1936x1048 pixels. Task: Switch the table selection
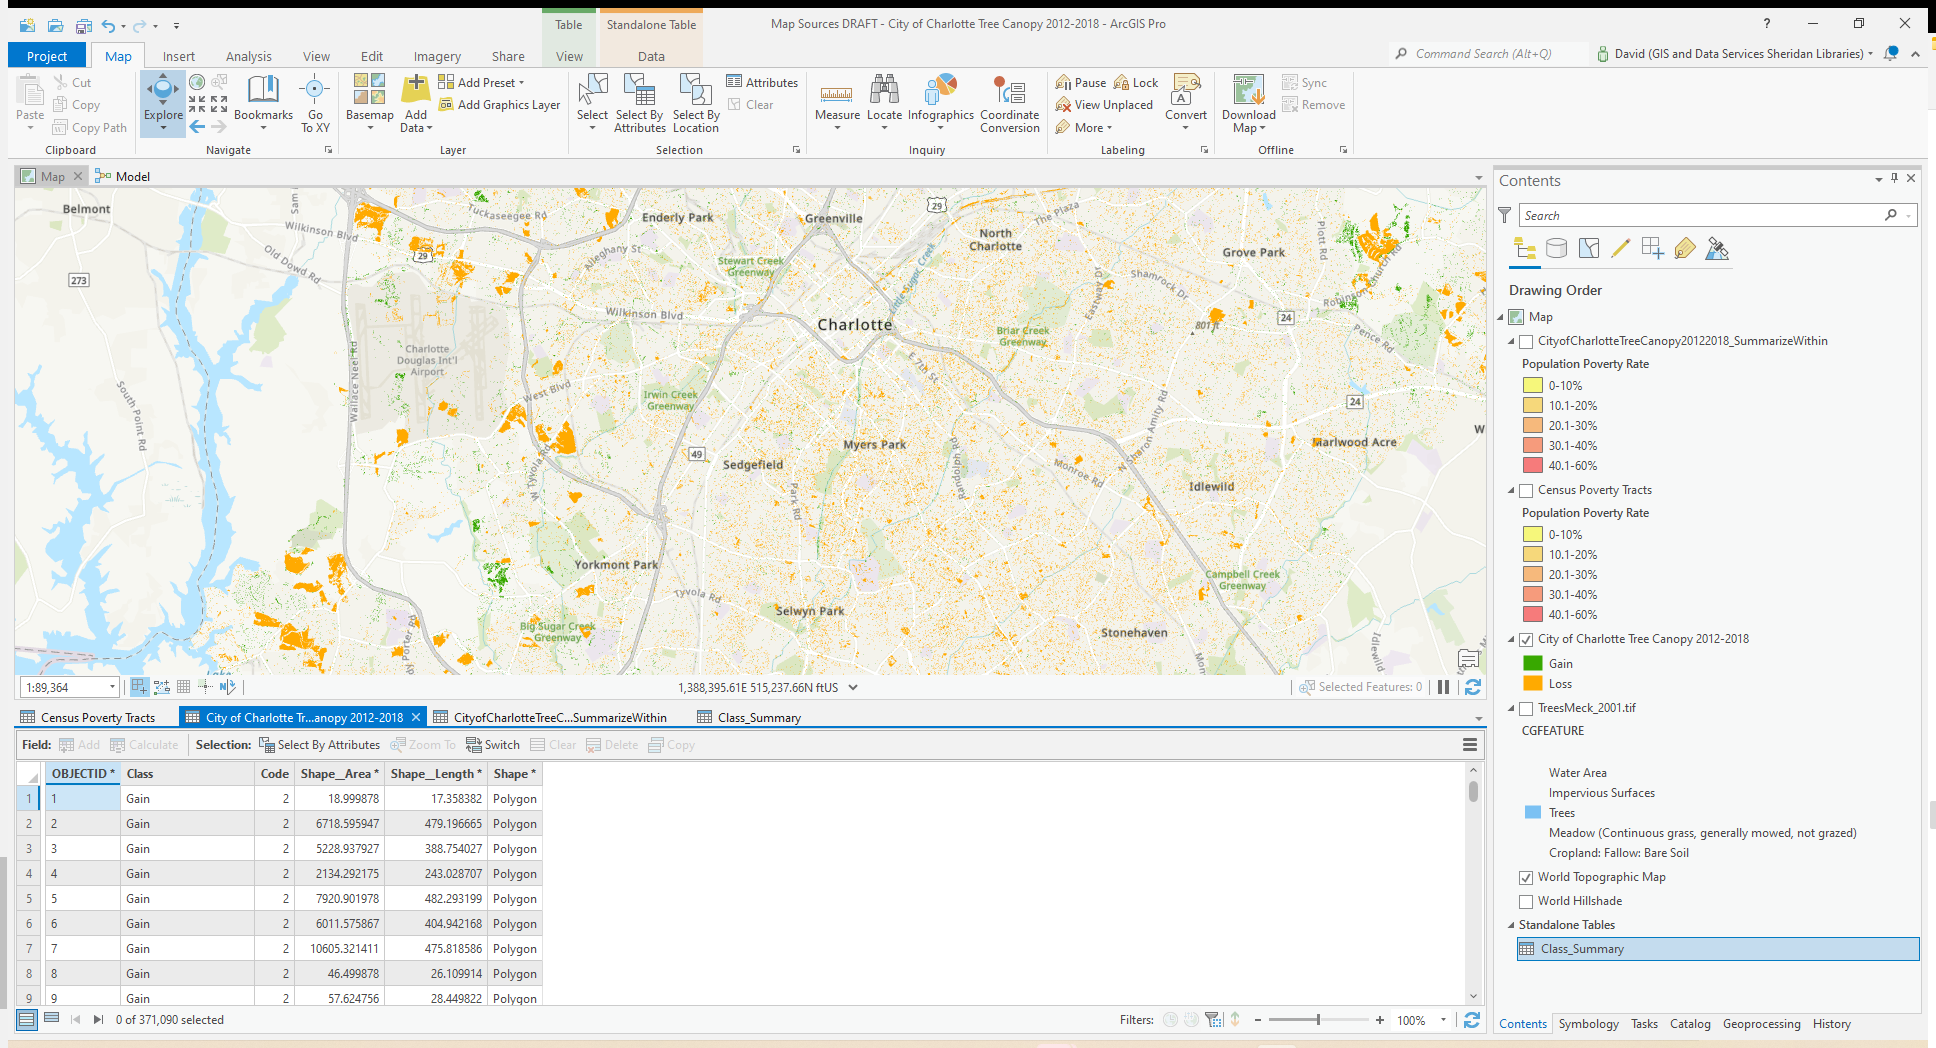[493, 744]
